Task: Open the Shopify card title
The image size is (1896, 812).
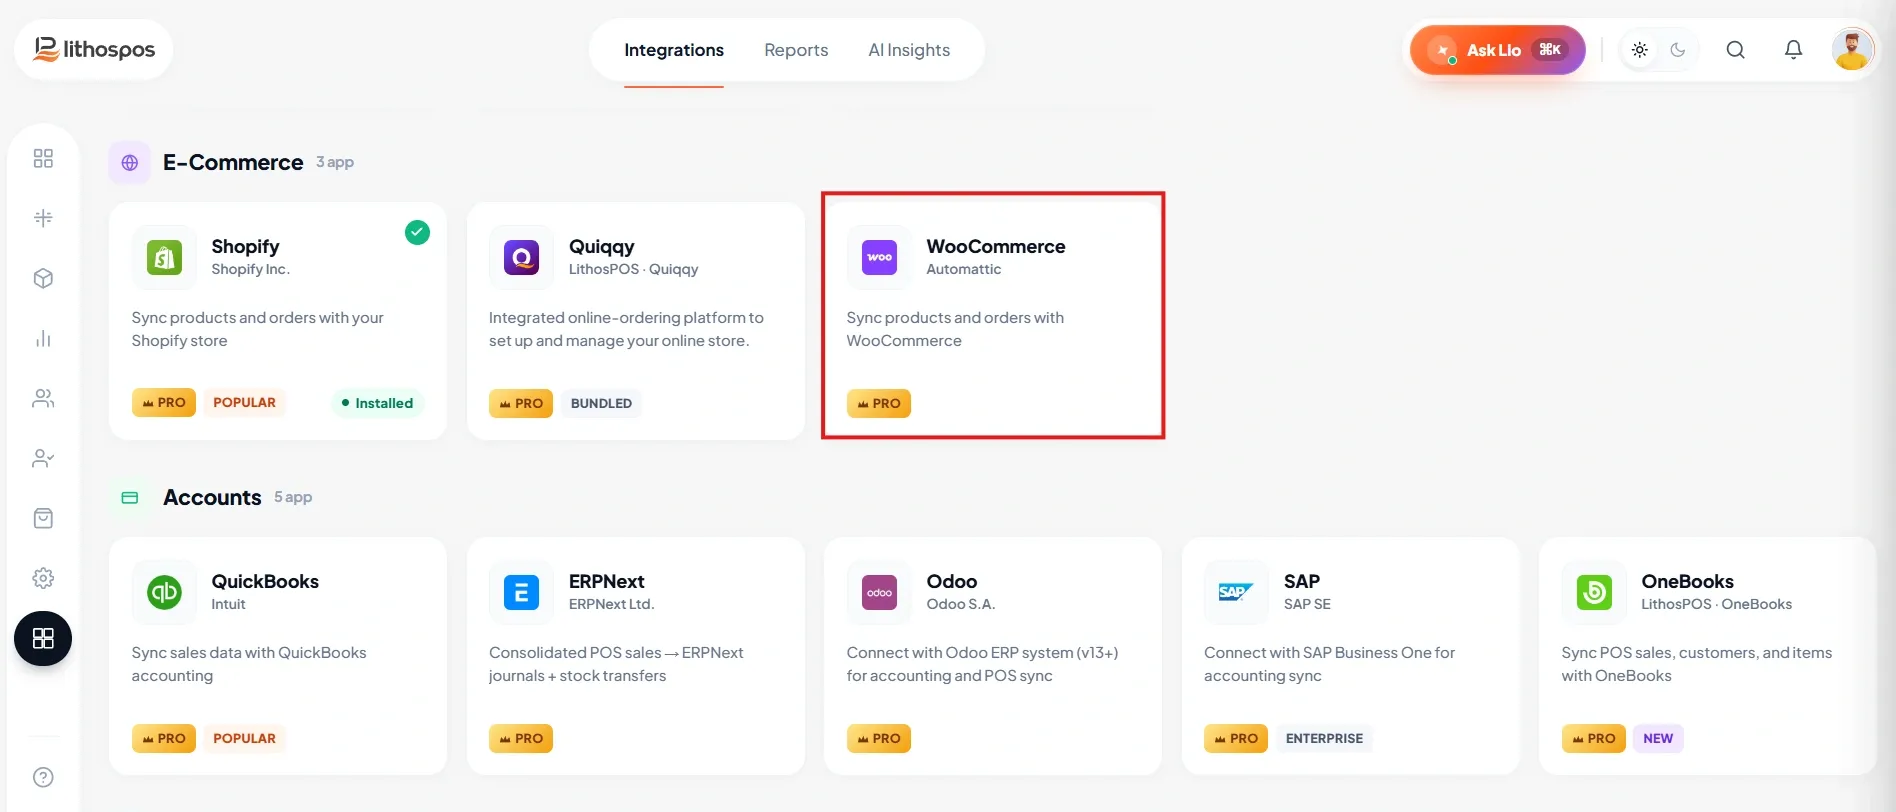Action: (245, 246)
